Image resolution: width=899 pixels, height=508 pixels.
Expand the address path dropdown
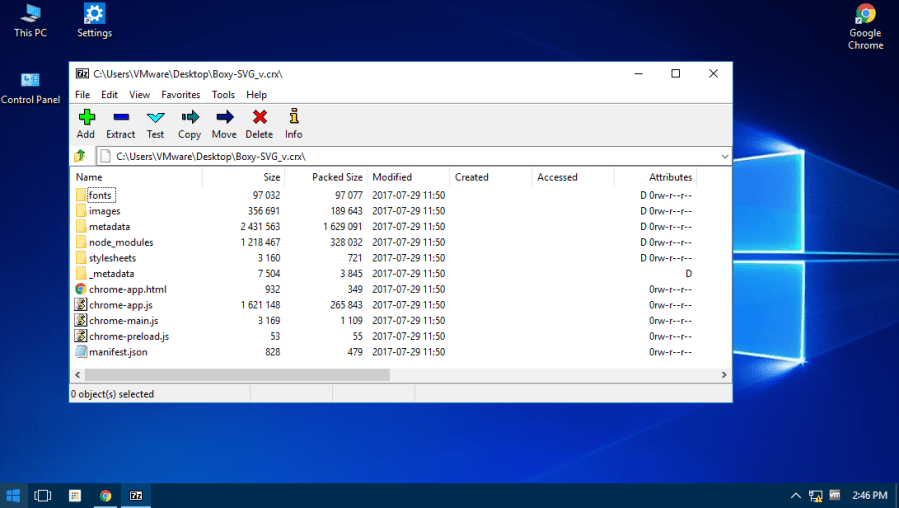click(x=724, y=157)
